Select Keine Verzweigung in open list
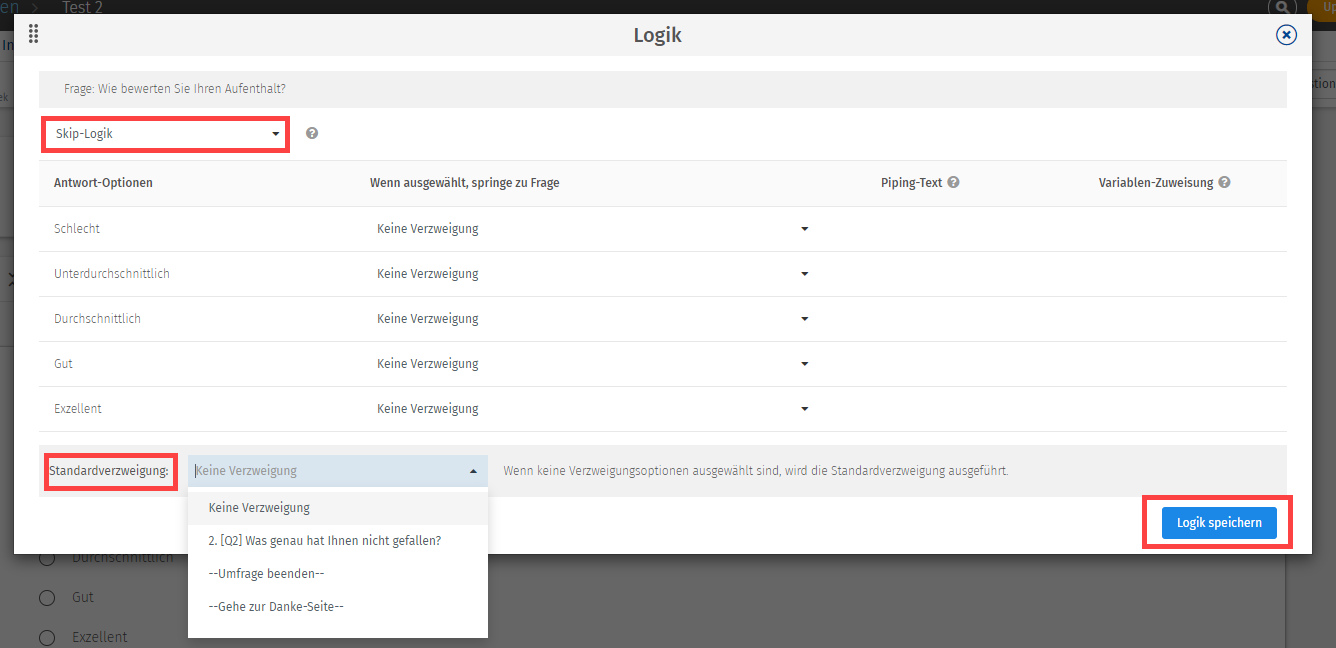This screenshot has width=1336, height=648. (259, 508)
